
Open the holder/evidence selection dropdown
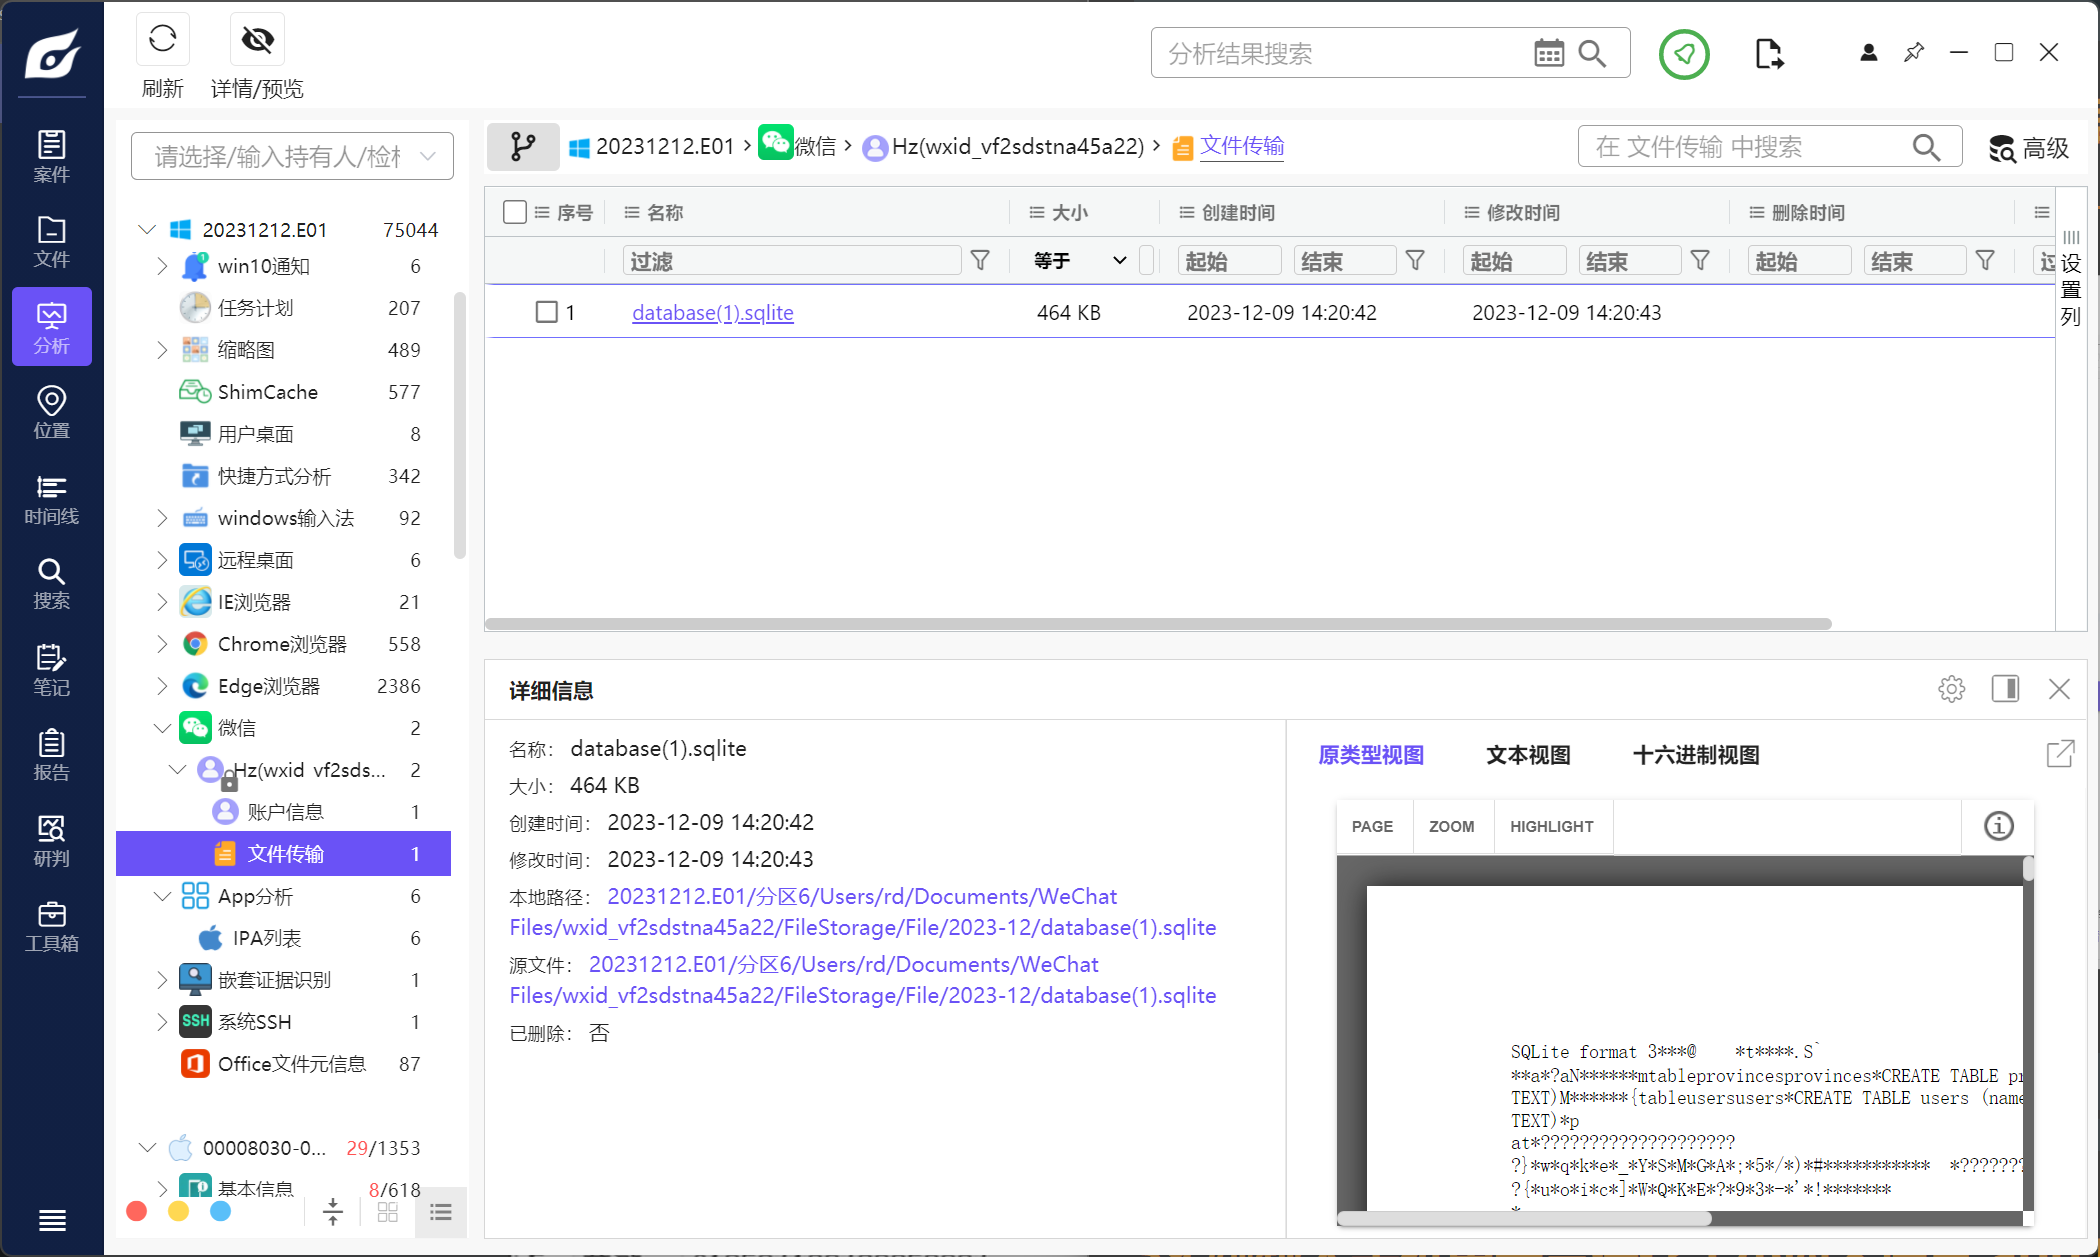point(292,156)
